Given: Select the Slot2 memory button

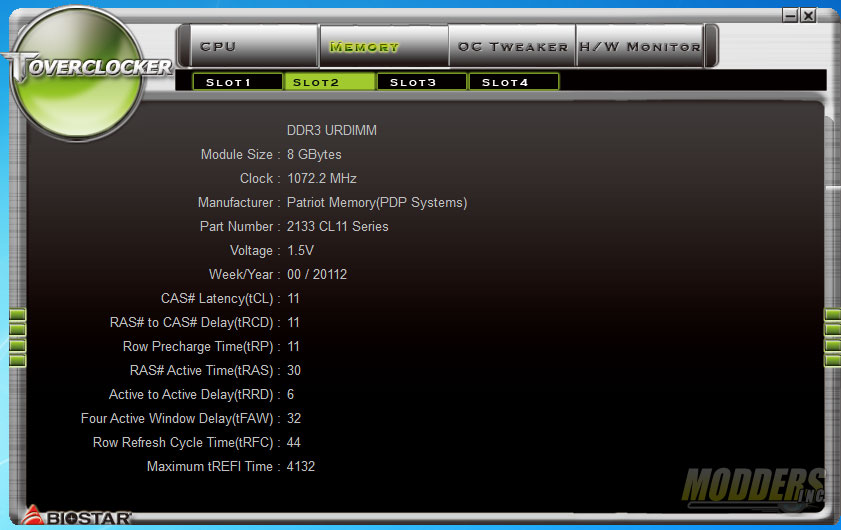Looking at the screenshot, I should [329, 82].
